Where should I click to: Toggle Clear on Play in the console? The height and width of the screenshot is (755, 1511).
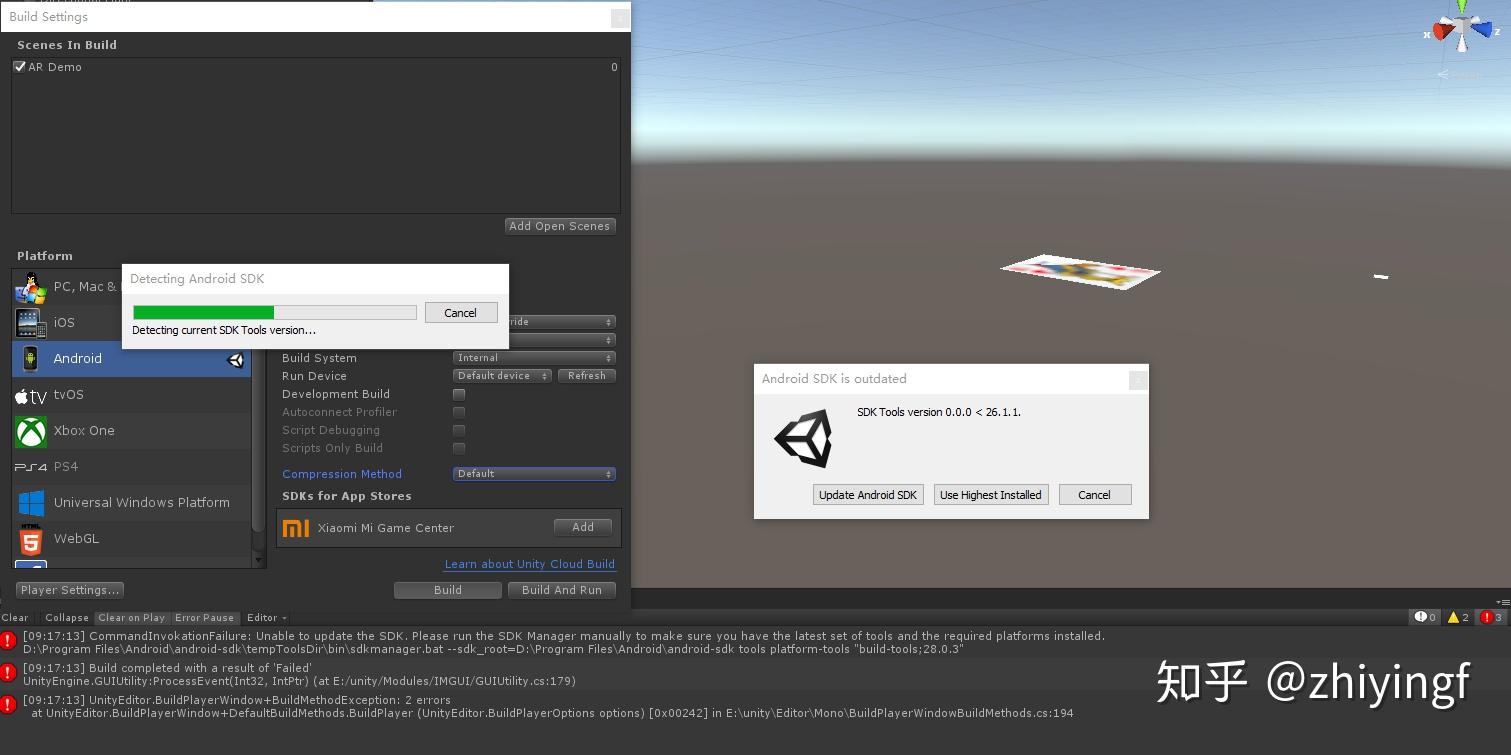(x=131, y=617)
